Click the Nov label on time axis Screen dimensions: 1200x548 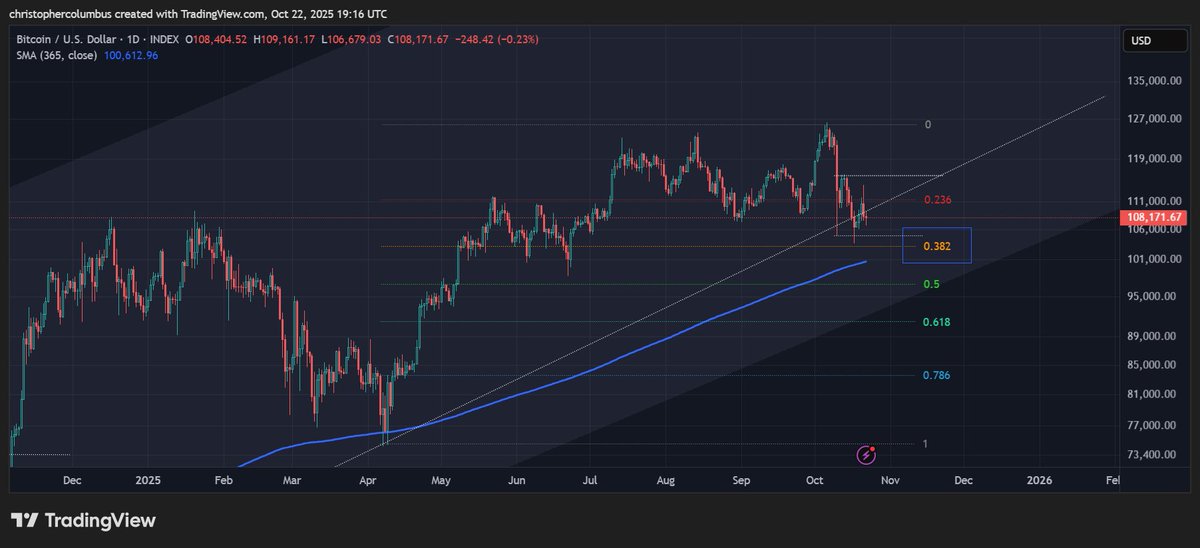[x=890, y=480]
